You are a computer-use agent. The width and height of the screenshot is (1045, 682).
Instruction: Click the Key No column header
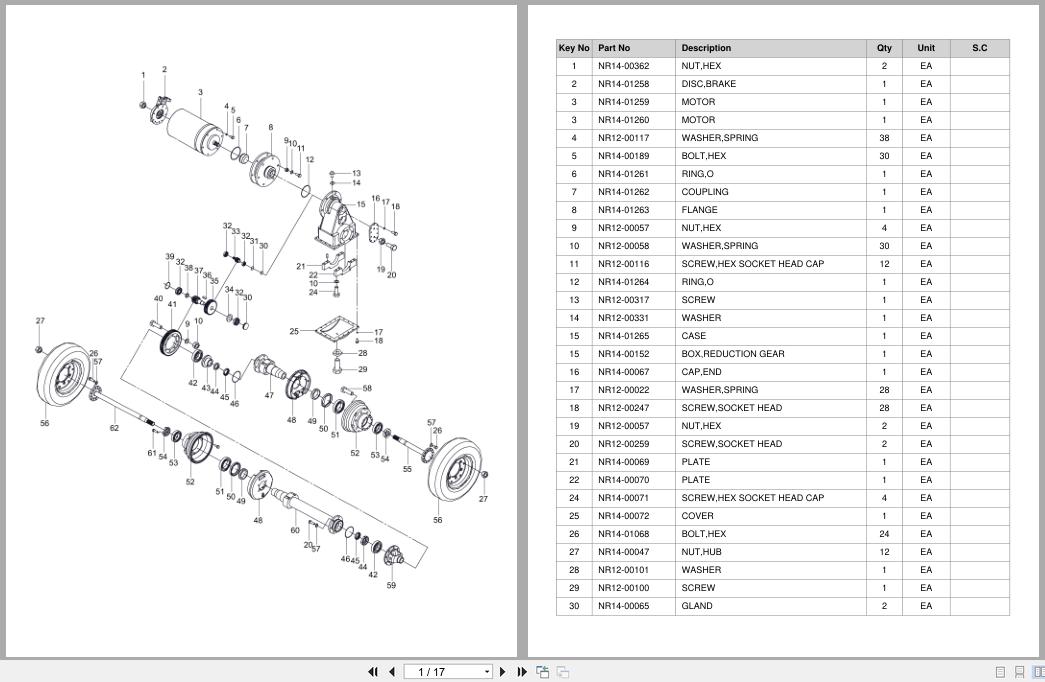pyautogui.click(x=574, y=48)
